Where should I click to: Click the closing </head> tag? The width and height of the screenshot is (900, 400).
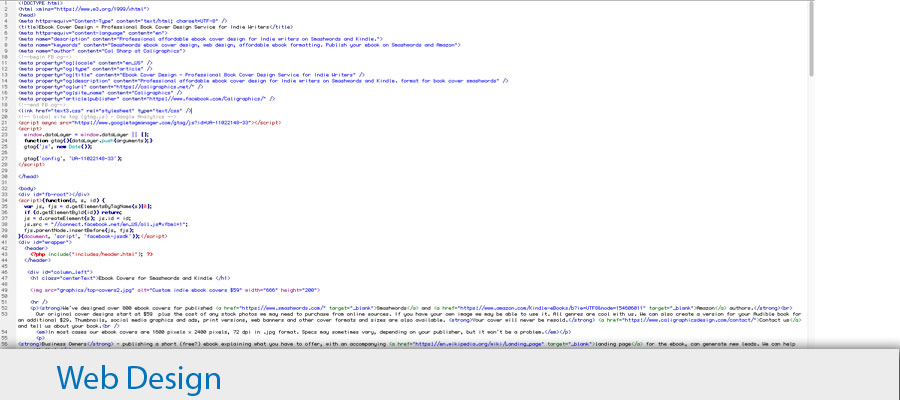click(29, 176)
